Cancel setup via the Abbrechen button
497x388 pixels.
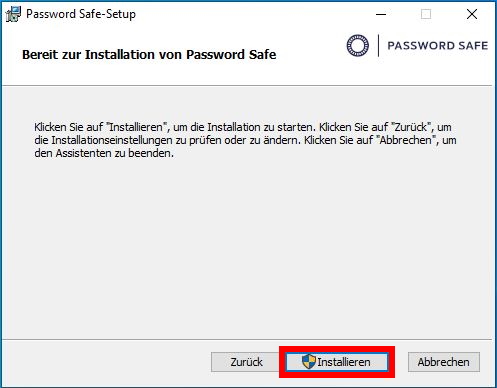tap(444, 362)
